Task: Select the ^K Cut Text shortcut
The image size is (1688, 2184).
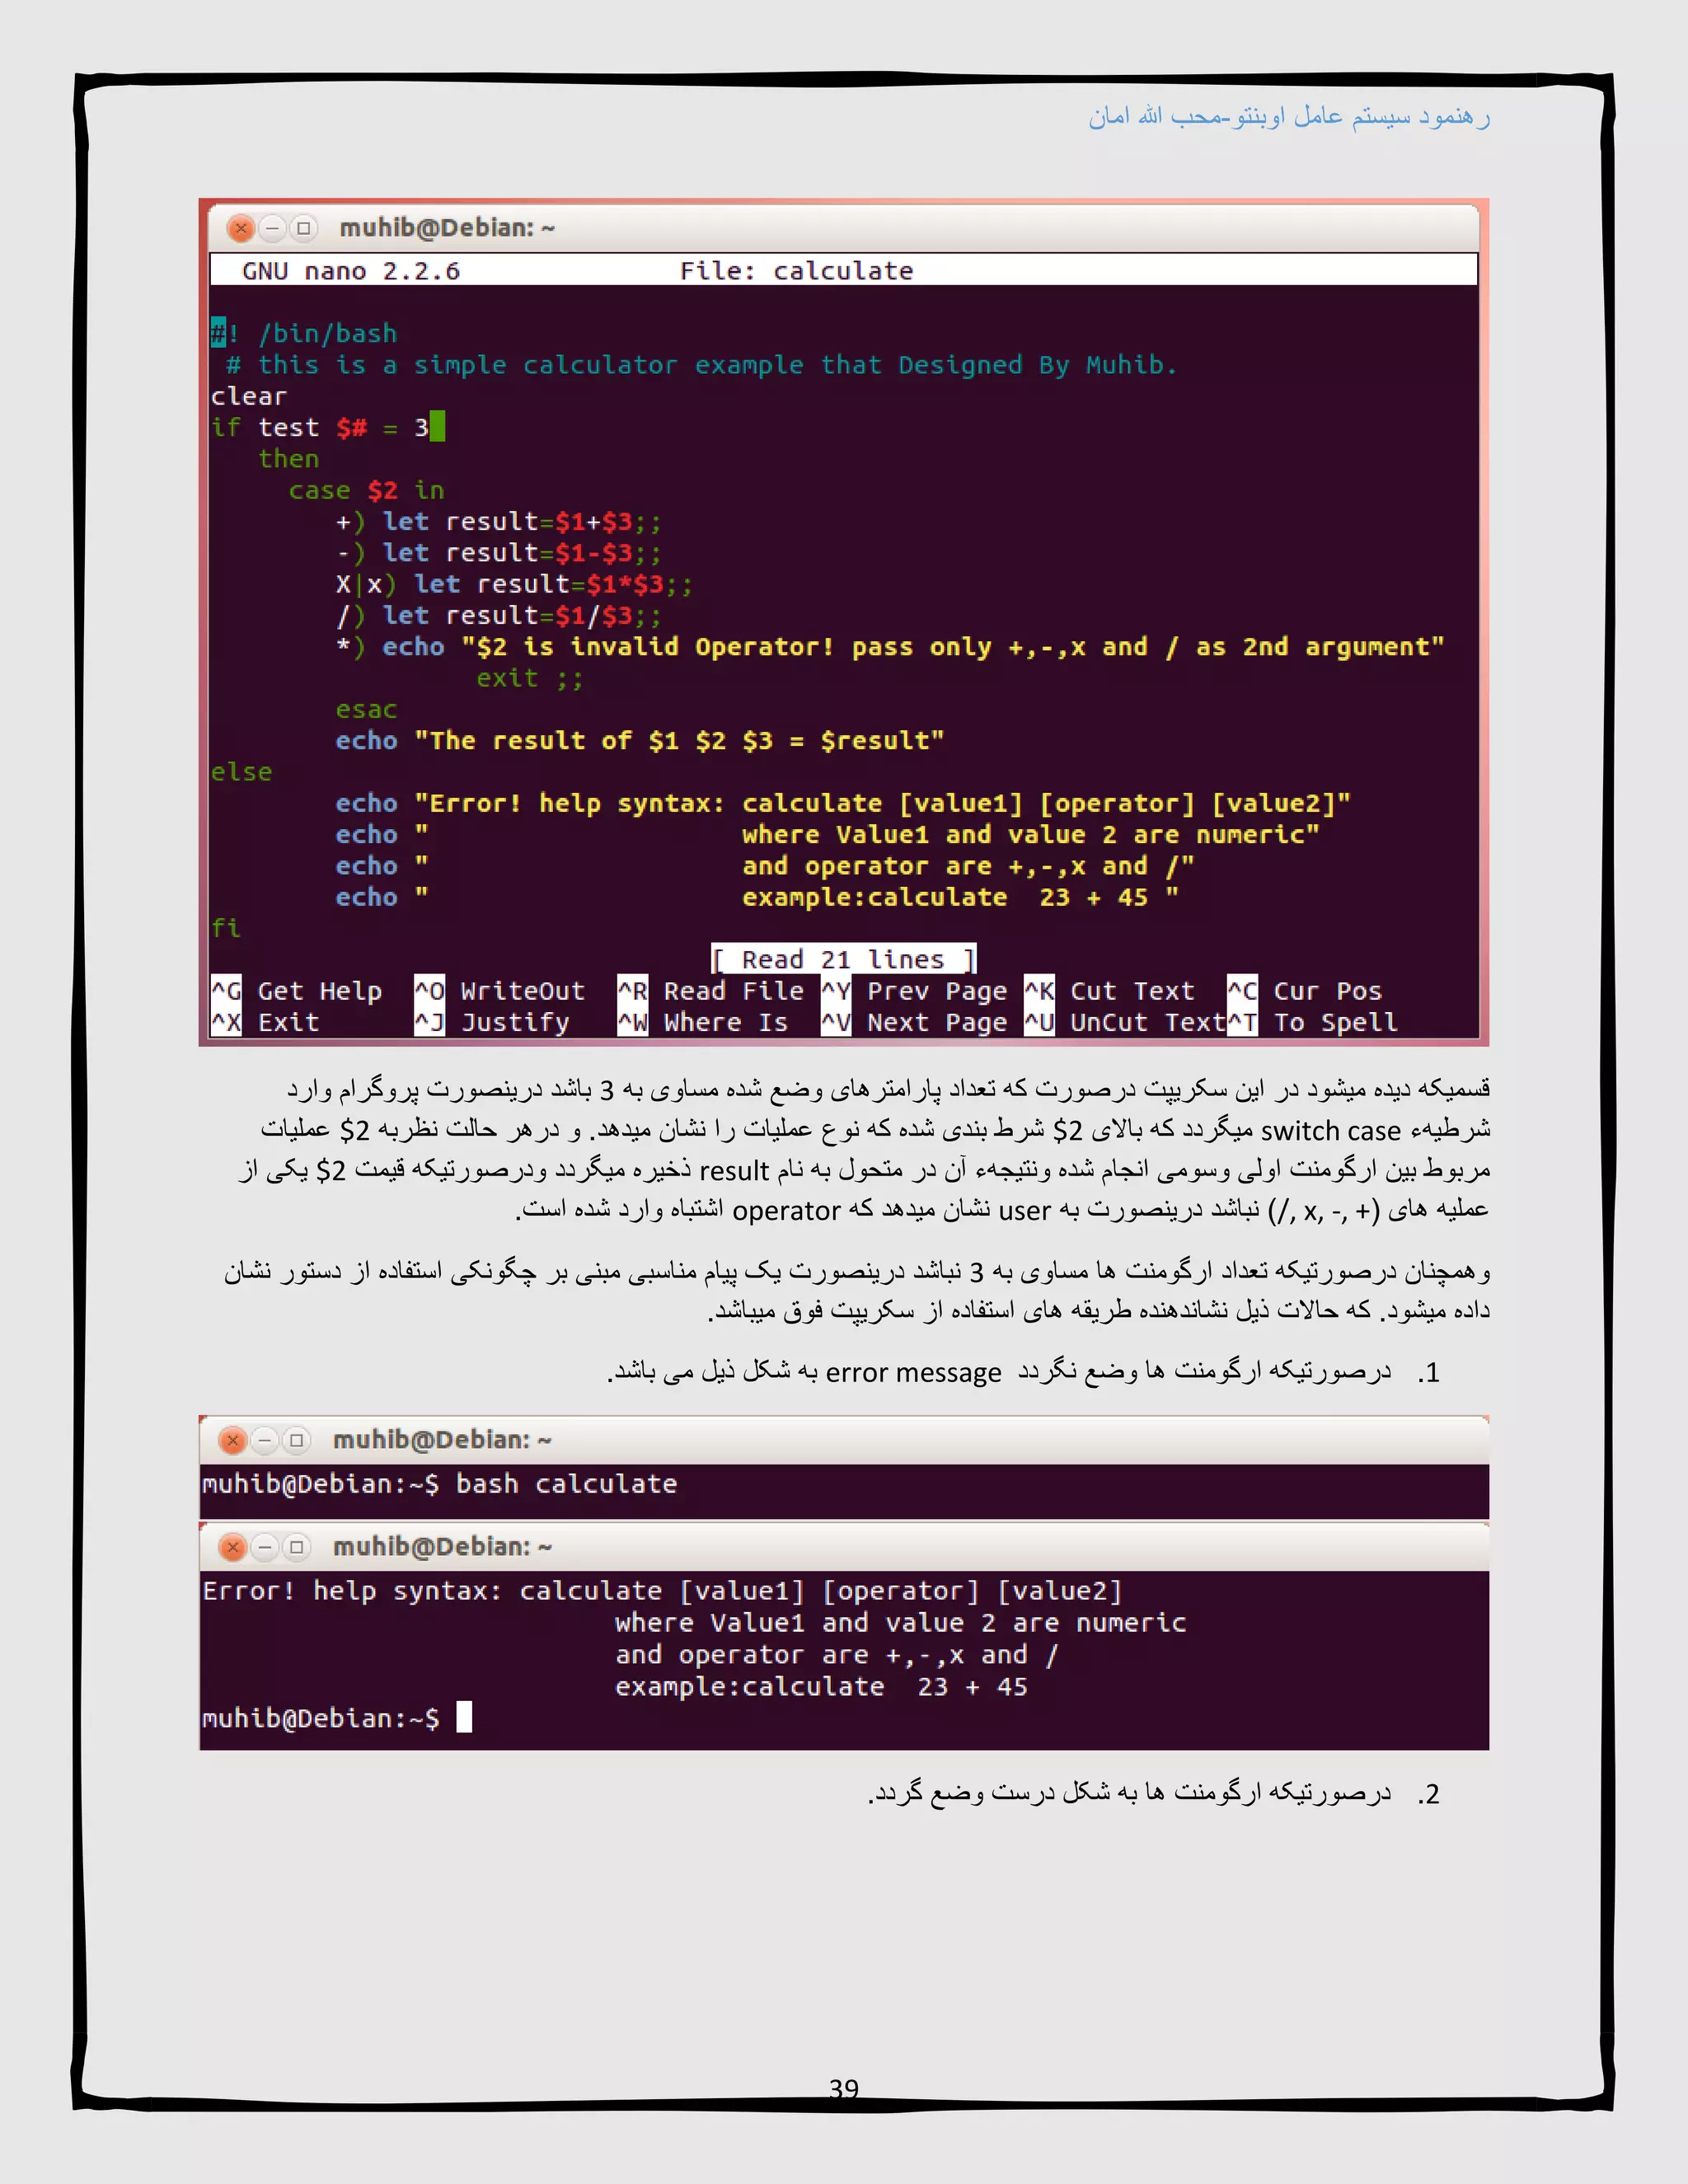Action: (1109, 991)
